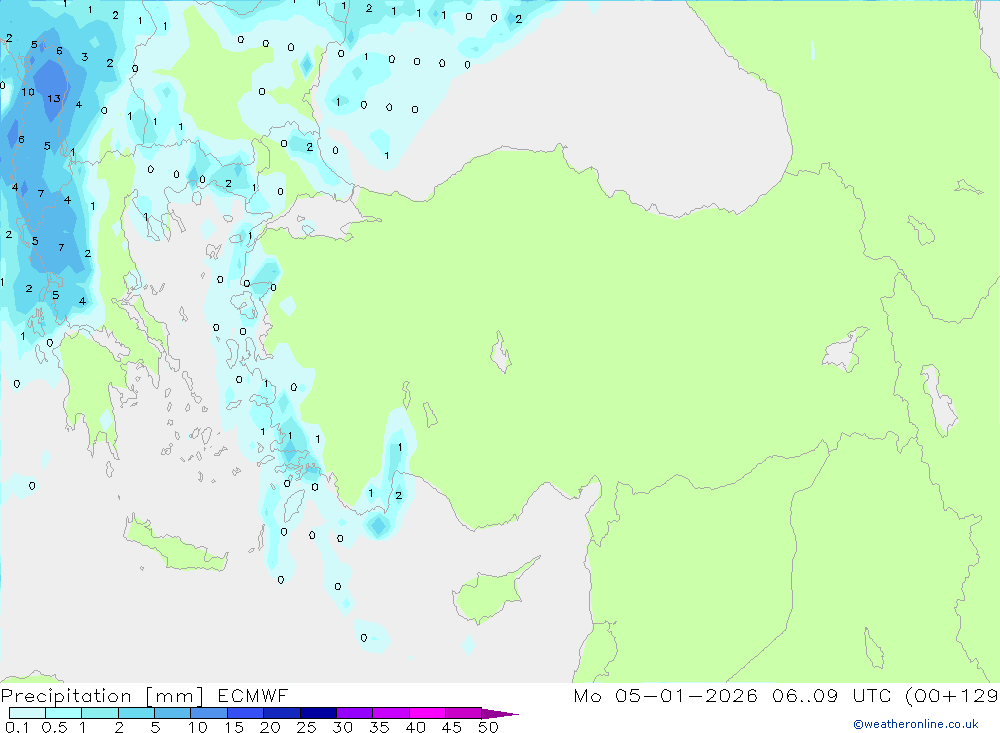1000x733 pixels.
Task: Open the weatheronline.co.uk credit link
Action: click(916, 724)
